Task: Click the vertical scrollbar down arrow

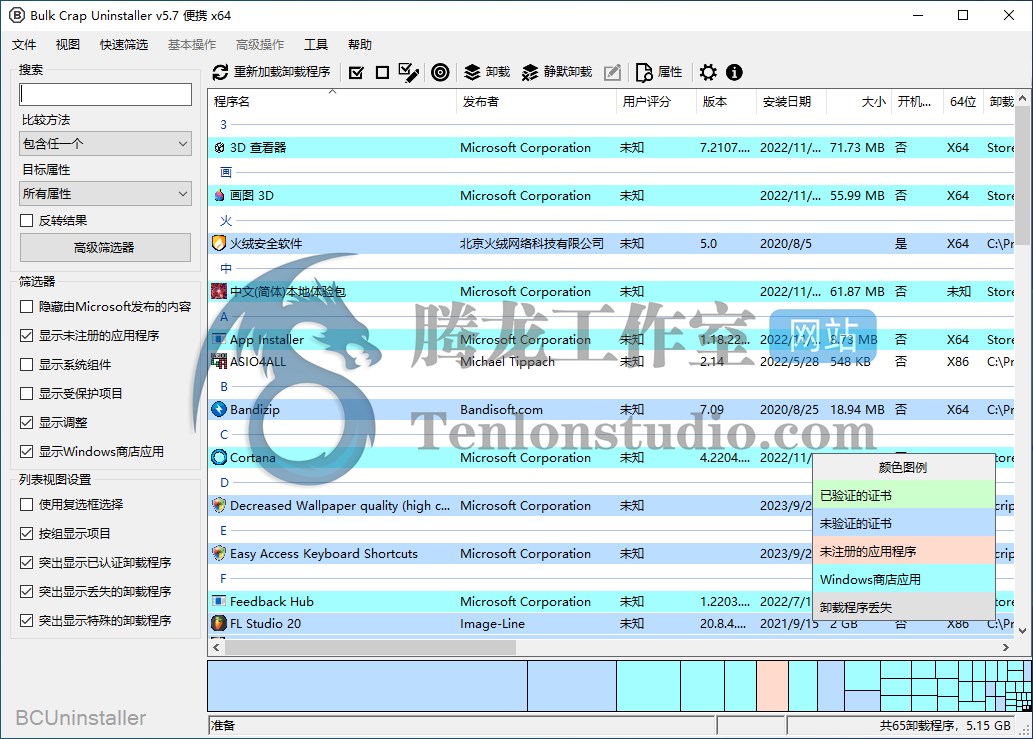Action: (1022, 630)
